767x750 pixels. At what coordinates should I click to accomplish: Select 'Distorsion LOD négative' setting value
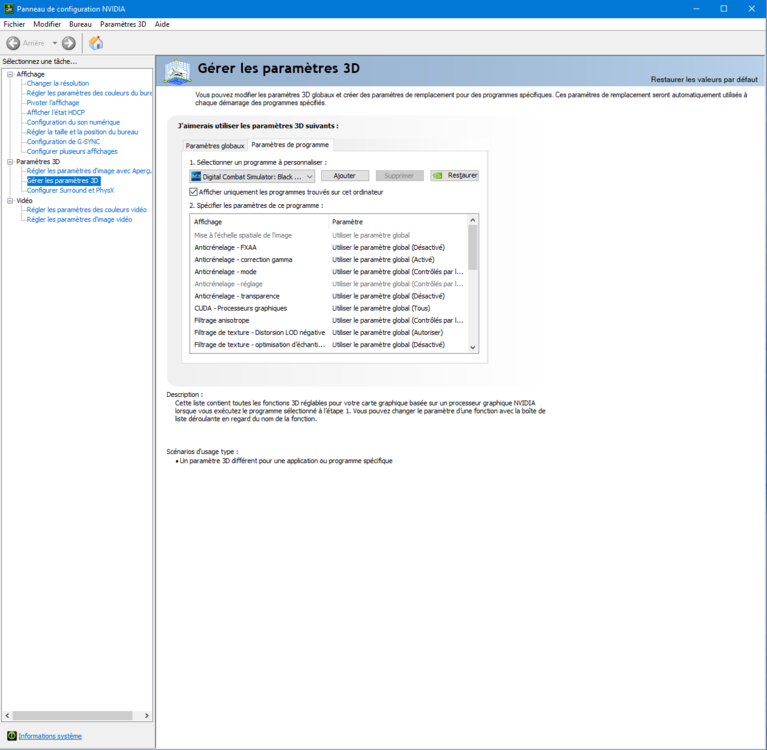point(387,333)
